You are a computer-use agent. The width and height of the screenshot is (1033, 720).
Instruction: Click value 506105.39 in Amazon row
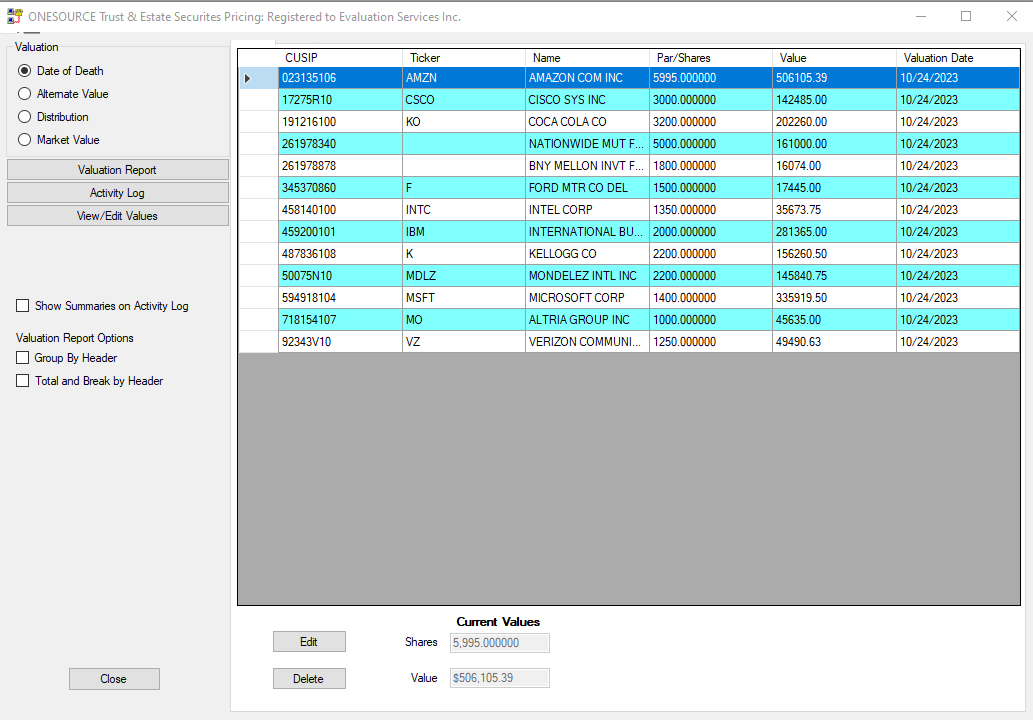(x=834, y=78)
